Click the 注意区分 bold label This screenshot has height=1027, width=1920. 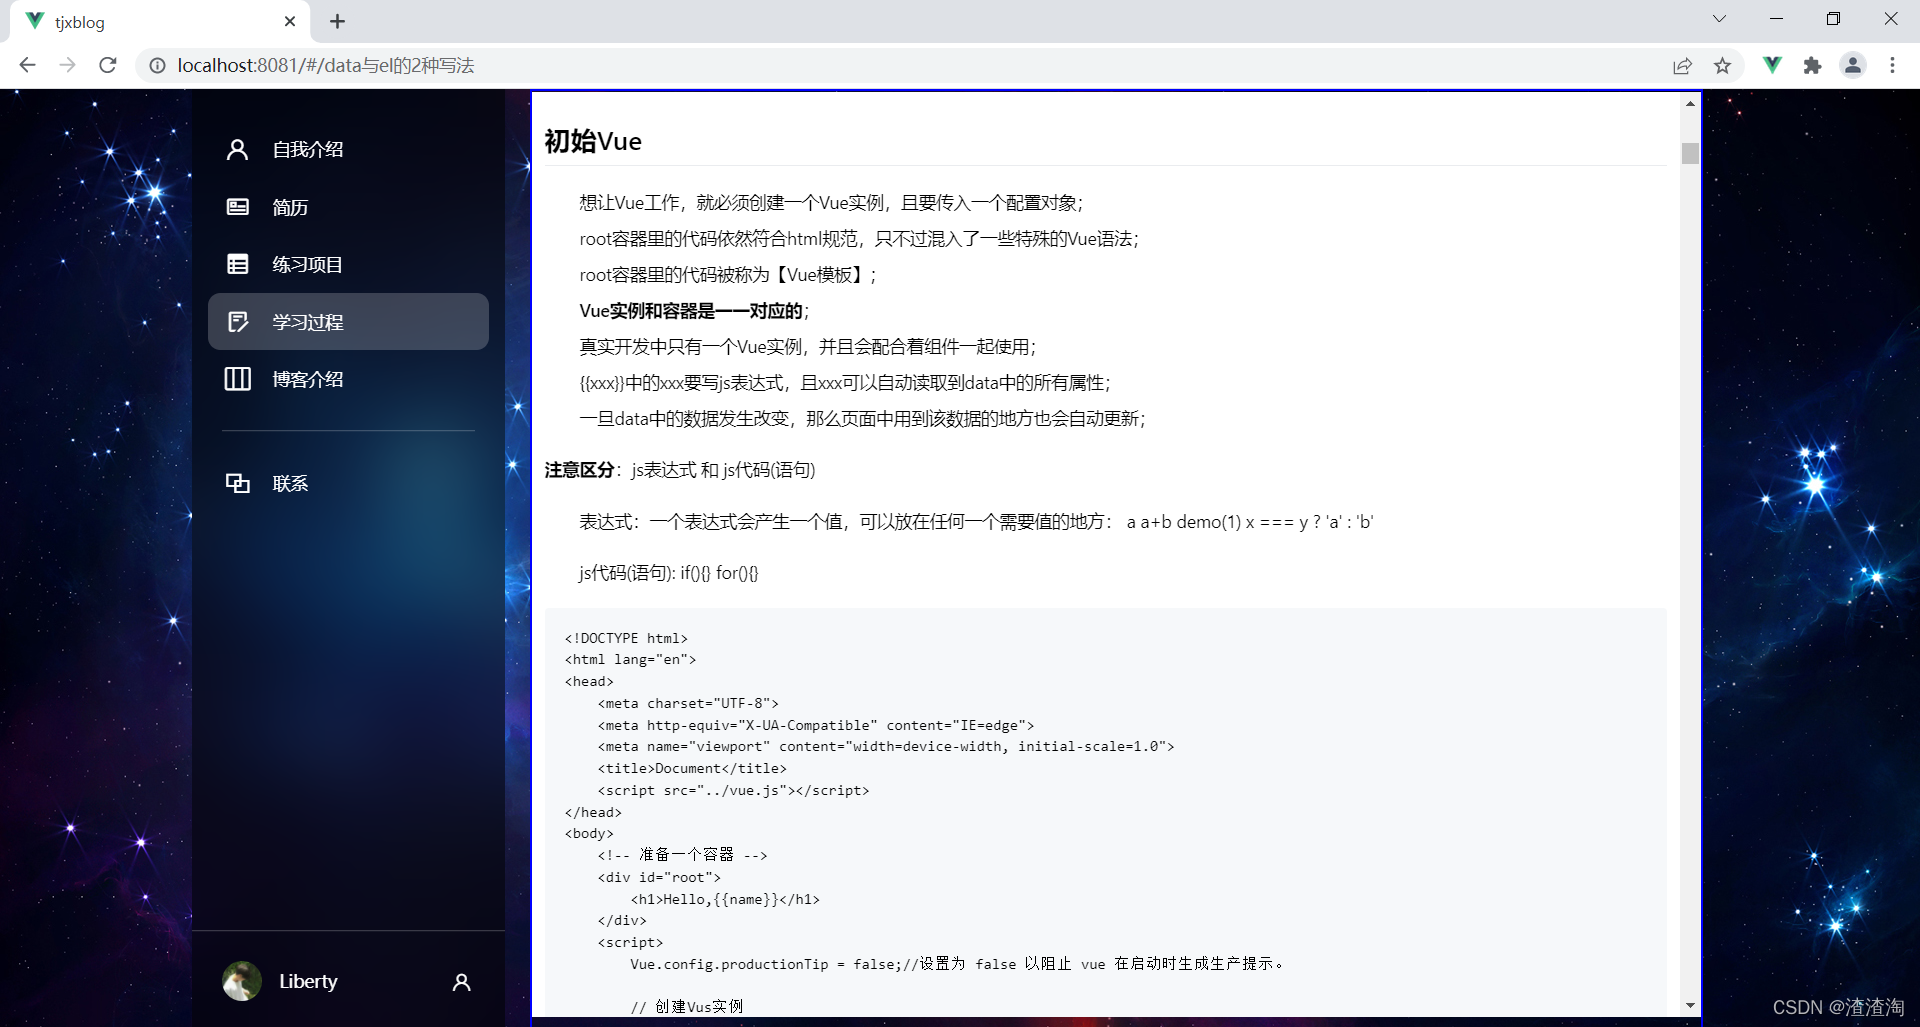[x=579, y=470]
